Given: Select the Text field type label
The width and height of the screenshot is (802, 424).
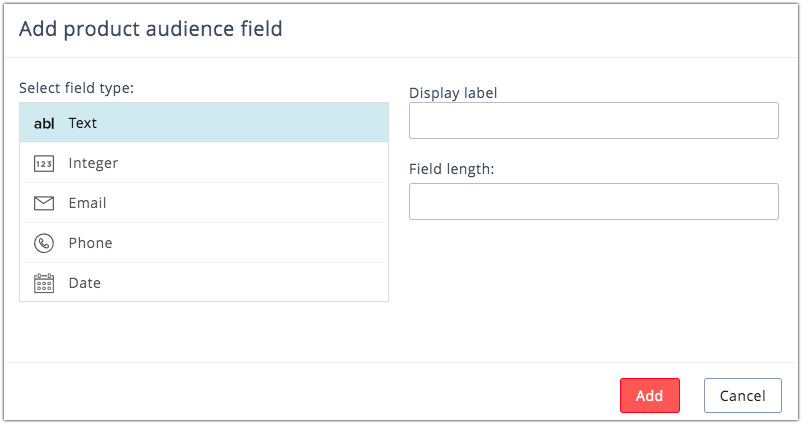Looking at the screenshot, I should pos(83,123).
